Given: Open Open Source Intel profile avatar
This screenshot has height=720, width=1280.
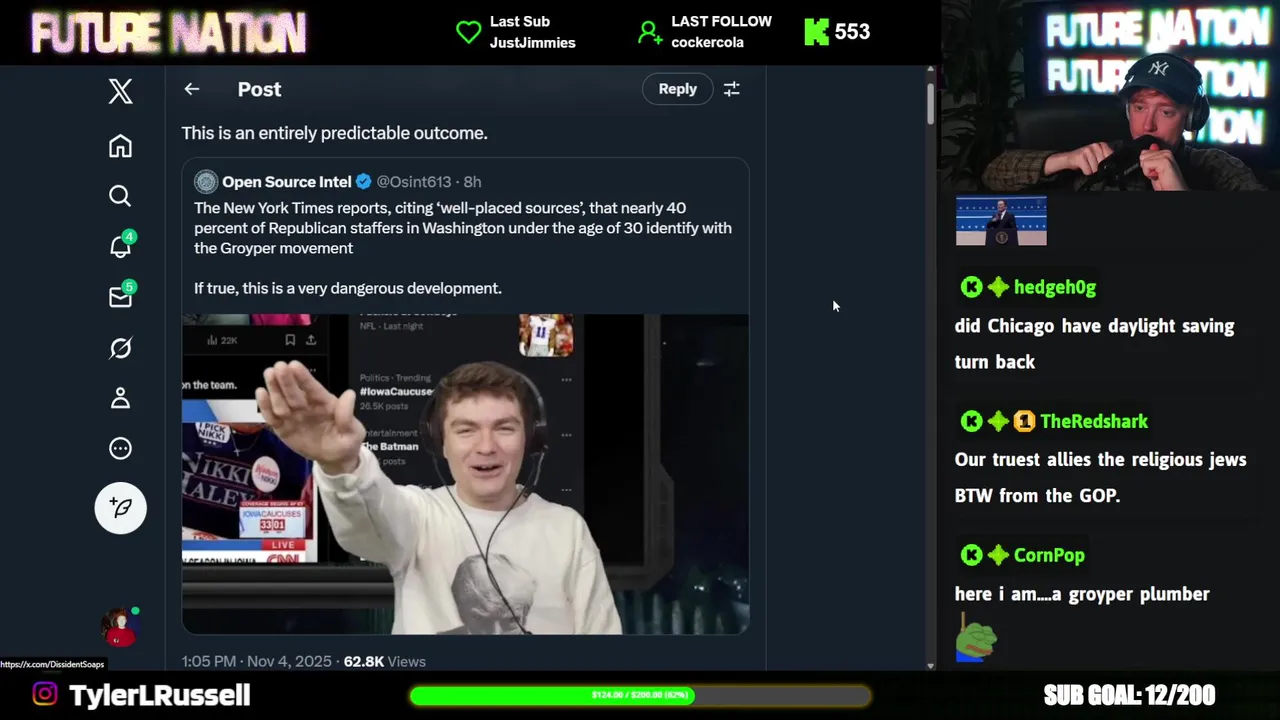Looking at the screenshot, I should click(206, 181).
